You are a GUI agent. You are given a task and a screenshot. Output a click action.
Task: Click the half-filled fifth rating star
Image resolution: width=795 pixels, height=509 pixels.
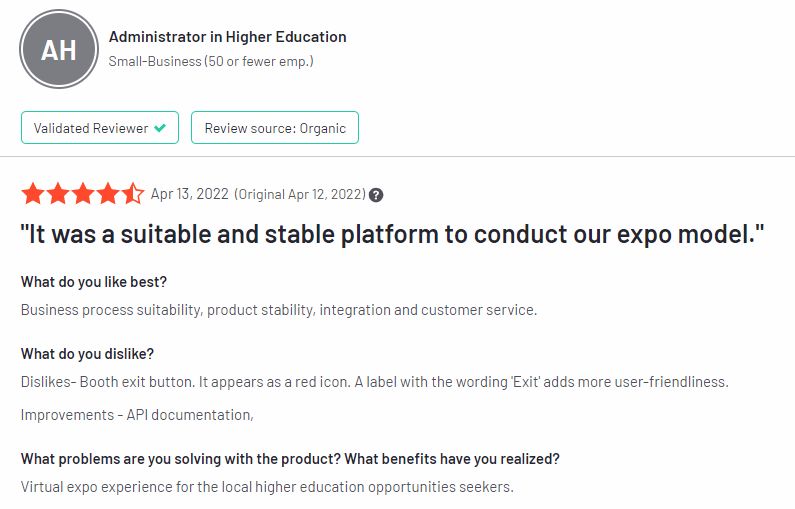click(132, 194)
